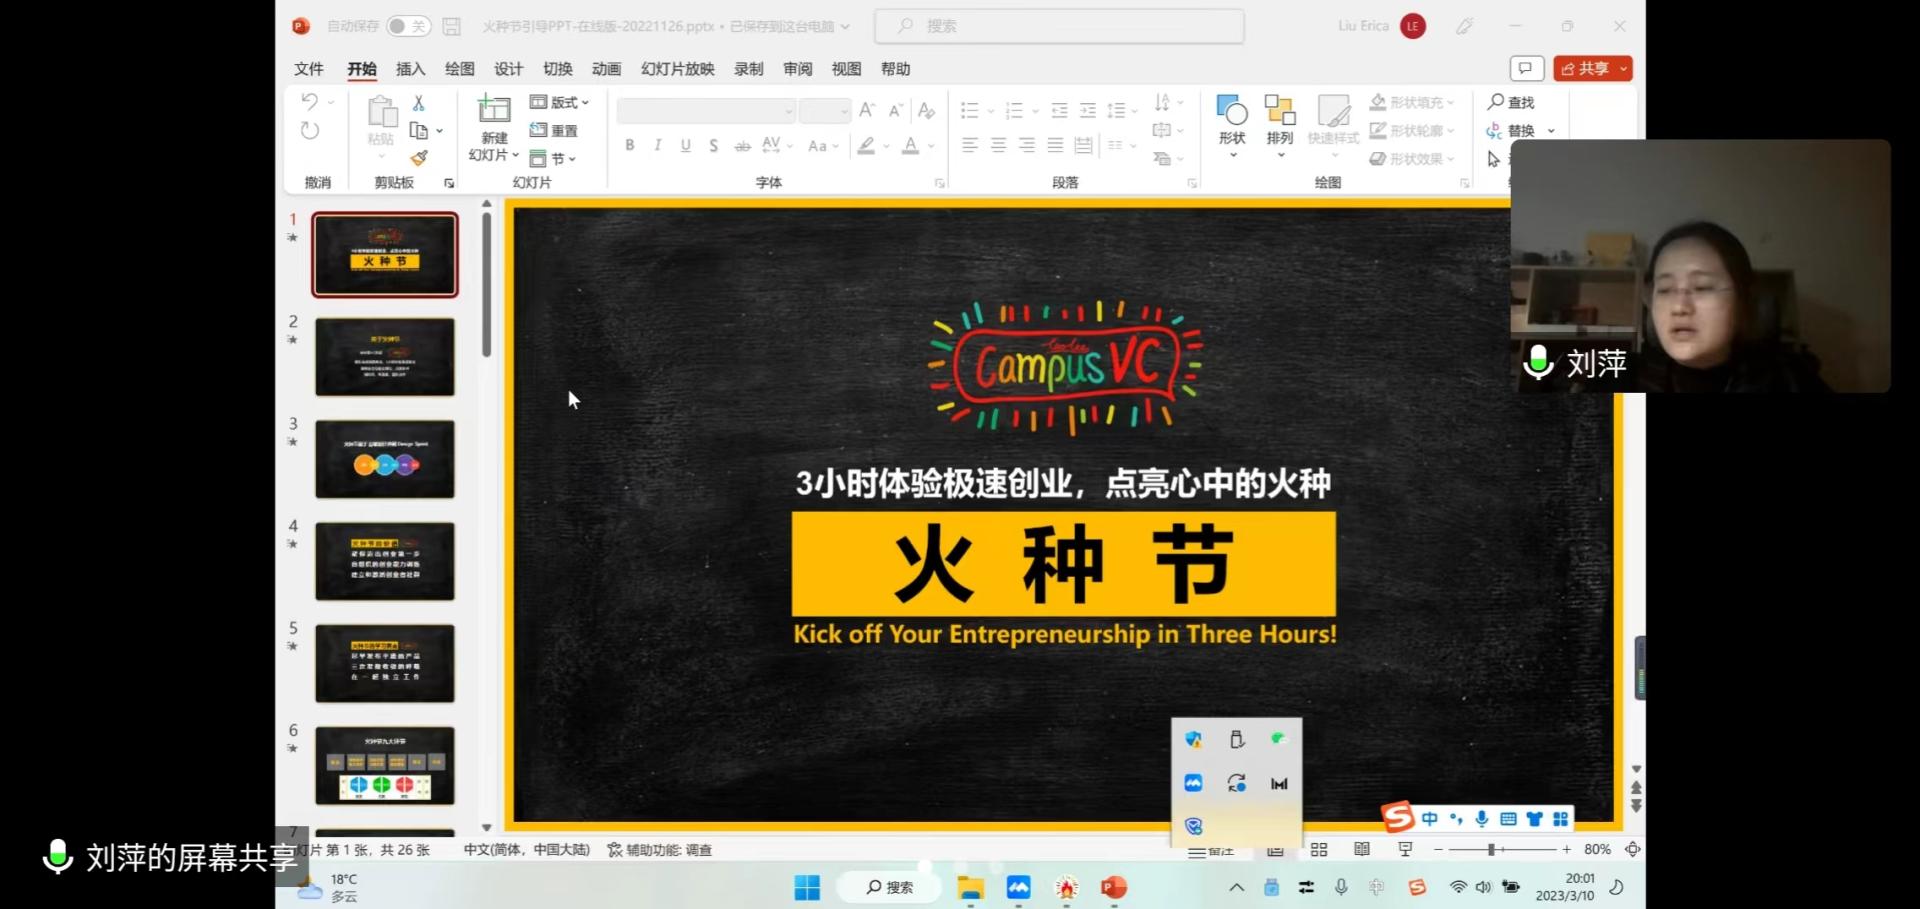Click PowerPoint icon in Windows taskbar
Screen dimensions: 1920x909
point(1113,887)
